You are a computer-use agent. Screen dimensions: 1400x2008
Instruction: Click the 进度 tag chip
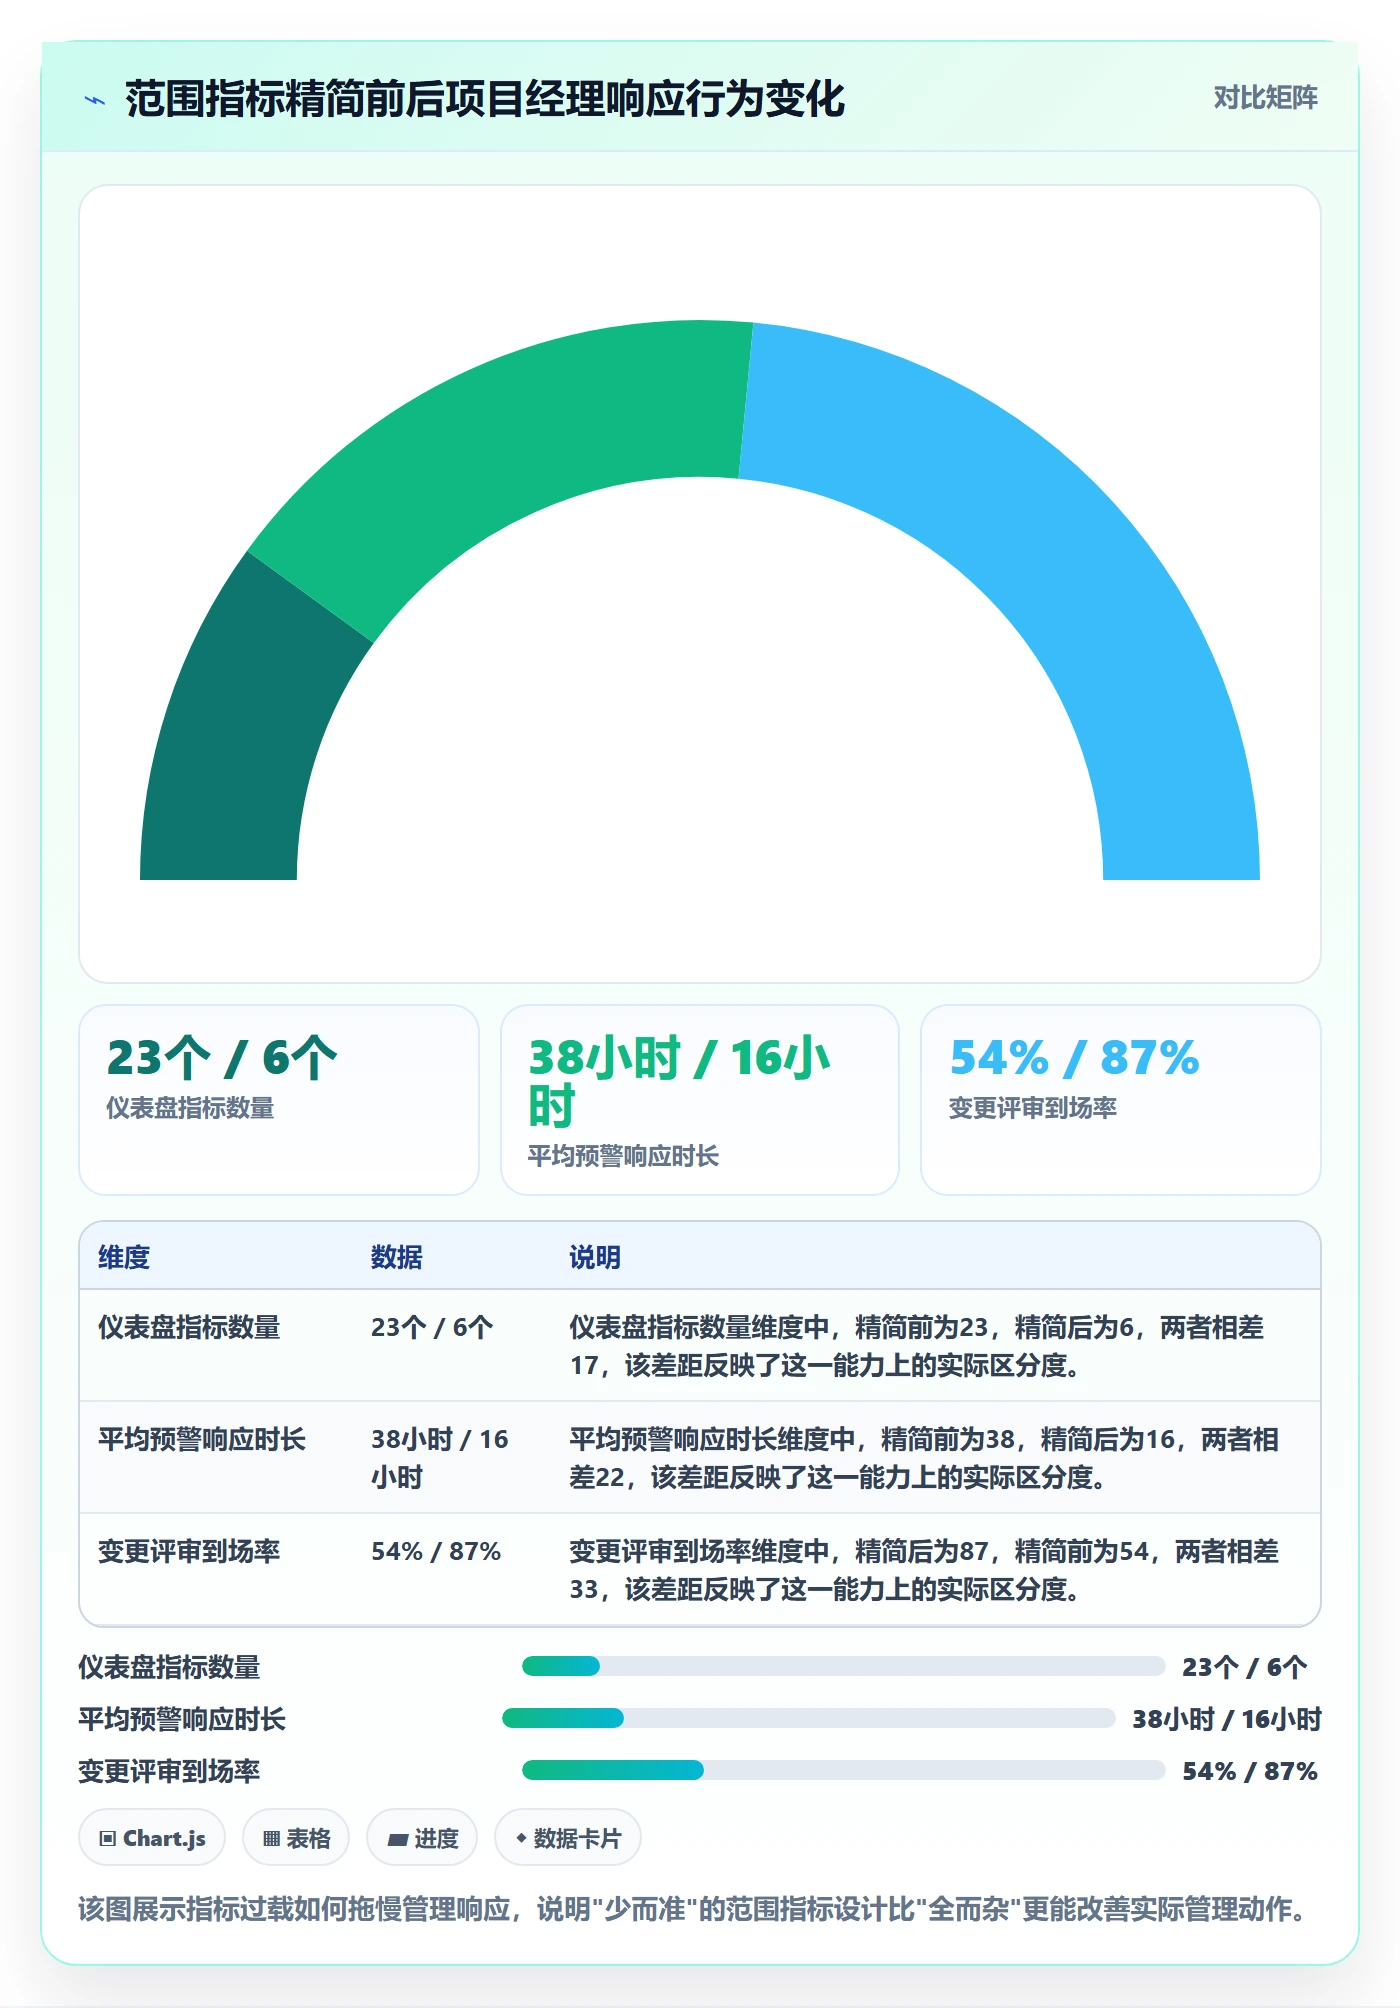pos(422,1838)
